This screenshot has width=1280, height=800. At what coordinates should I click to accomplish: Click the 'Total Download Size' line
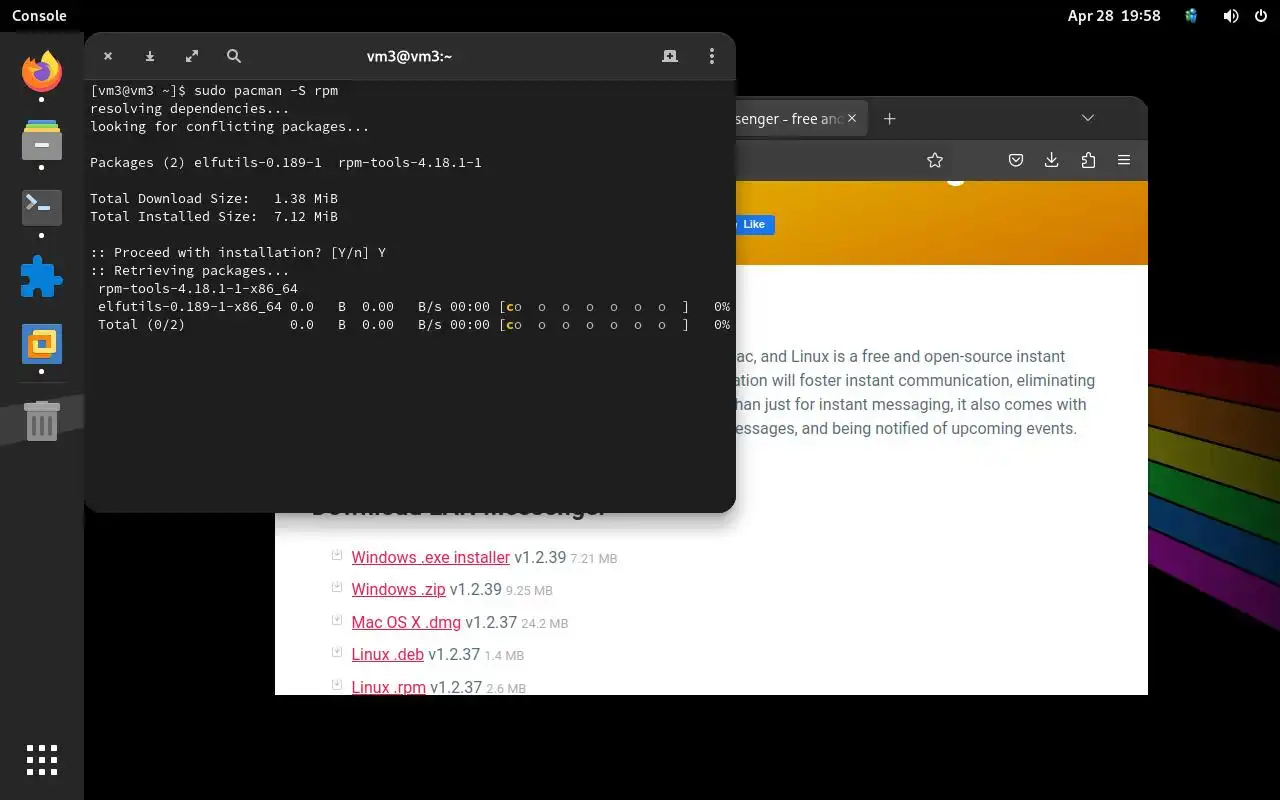click(x=214, y=198)
